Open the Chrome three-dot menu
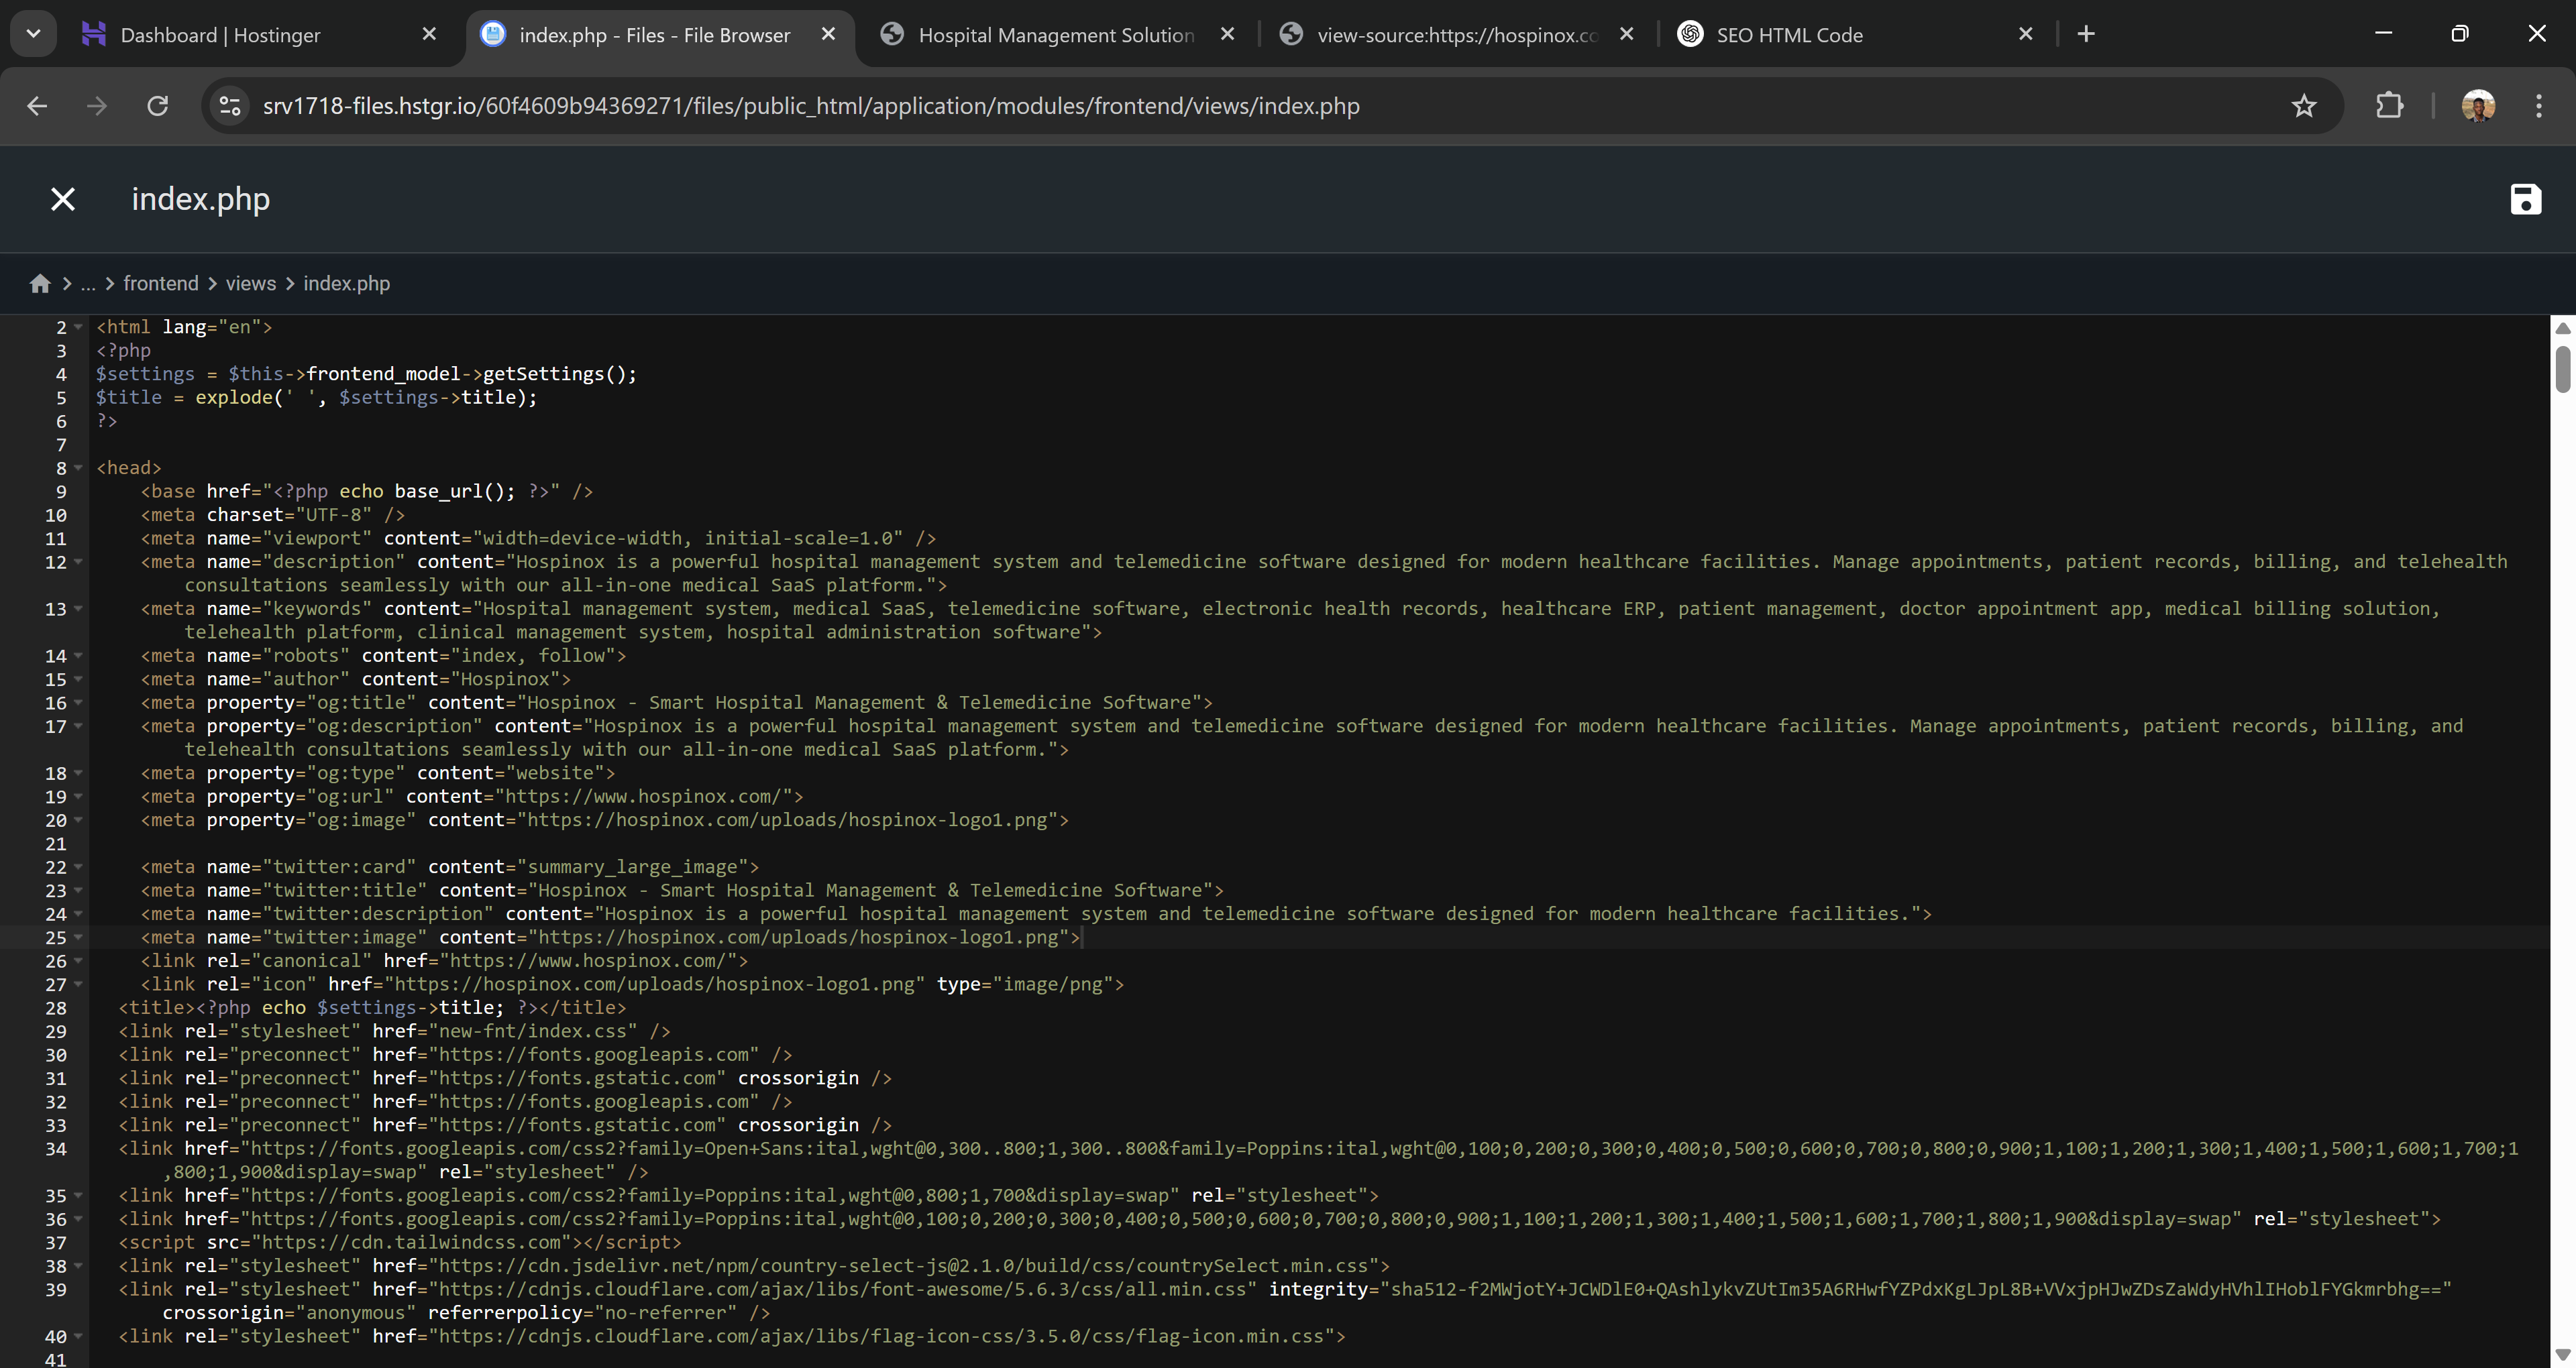The image size is (2576, 1368). [x=2538, y=106]
